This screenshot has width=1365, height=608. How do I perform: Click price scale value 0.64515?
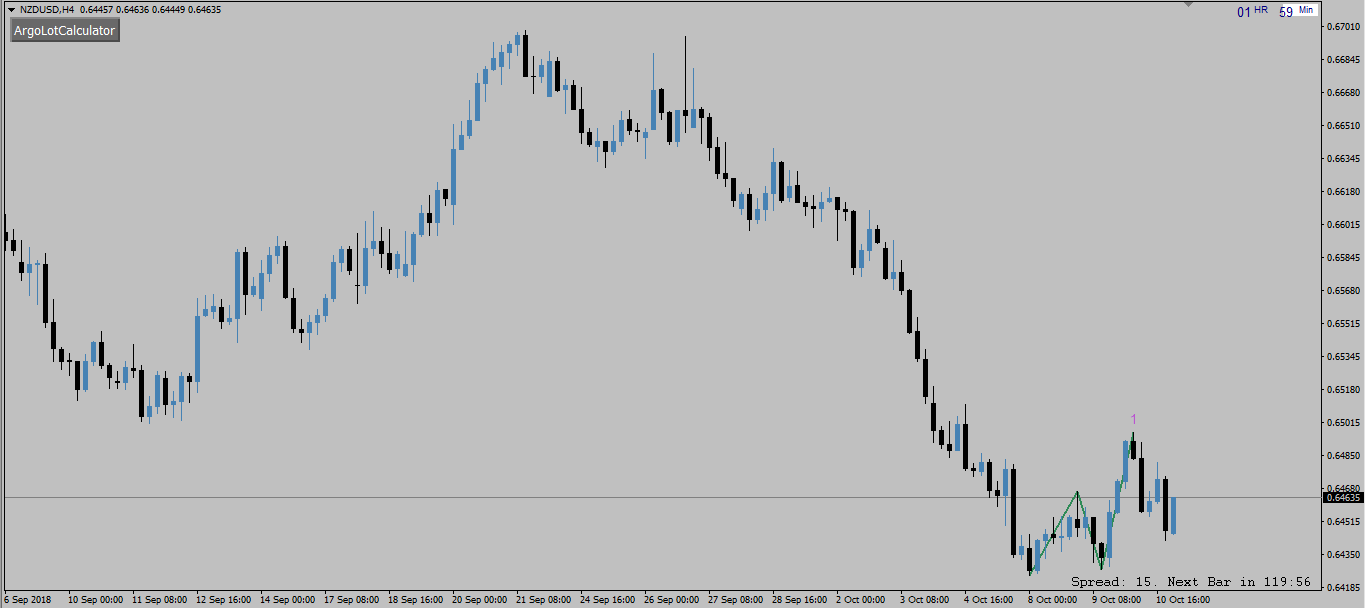tap(1343, 521)
